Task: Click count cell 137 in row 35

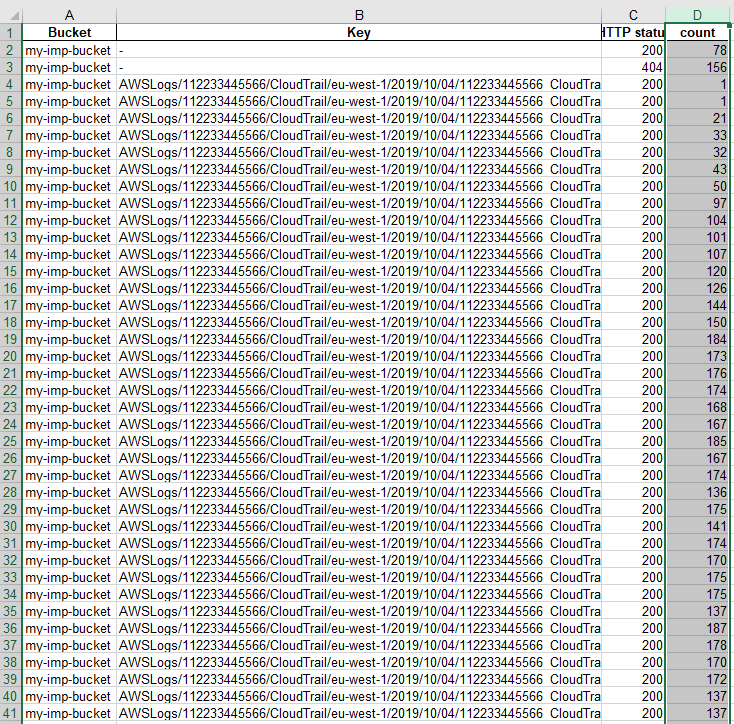Action: pos(697,611)
